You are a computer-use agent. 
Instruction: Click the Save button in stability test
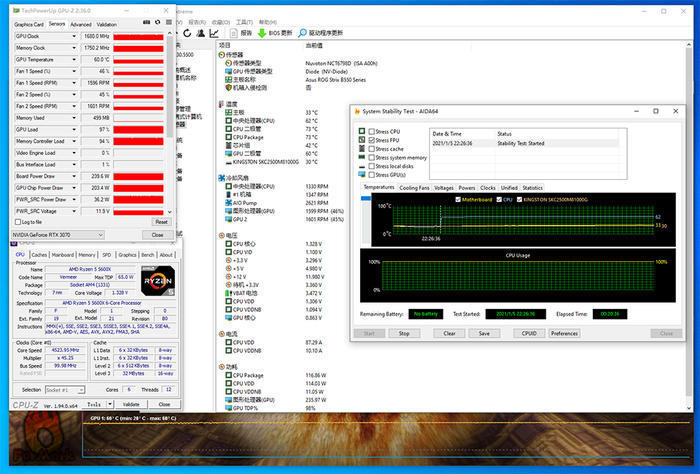[x=484, y=333]
